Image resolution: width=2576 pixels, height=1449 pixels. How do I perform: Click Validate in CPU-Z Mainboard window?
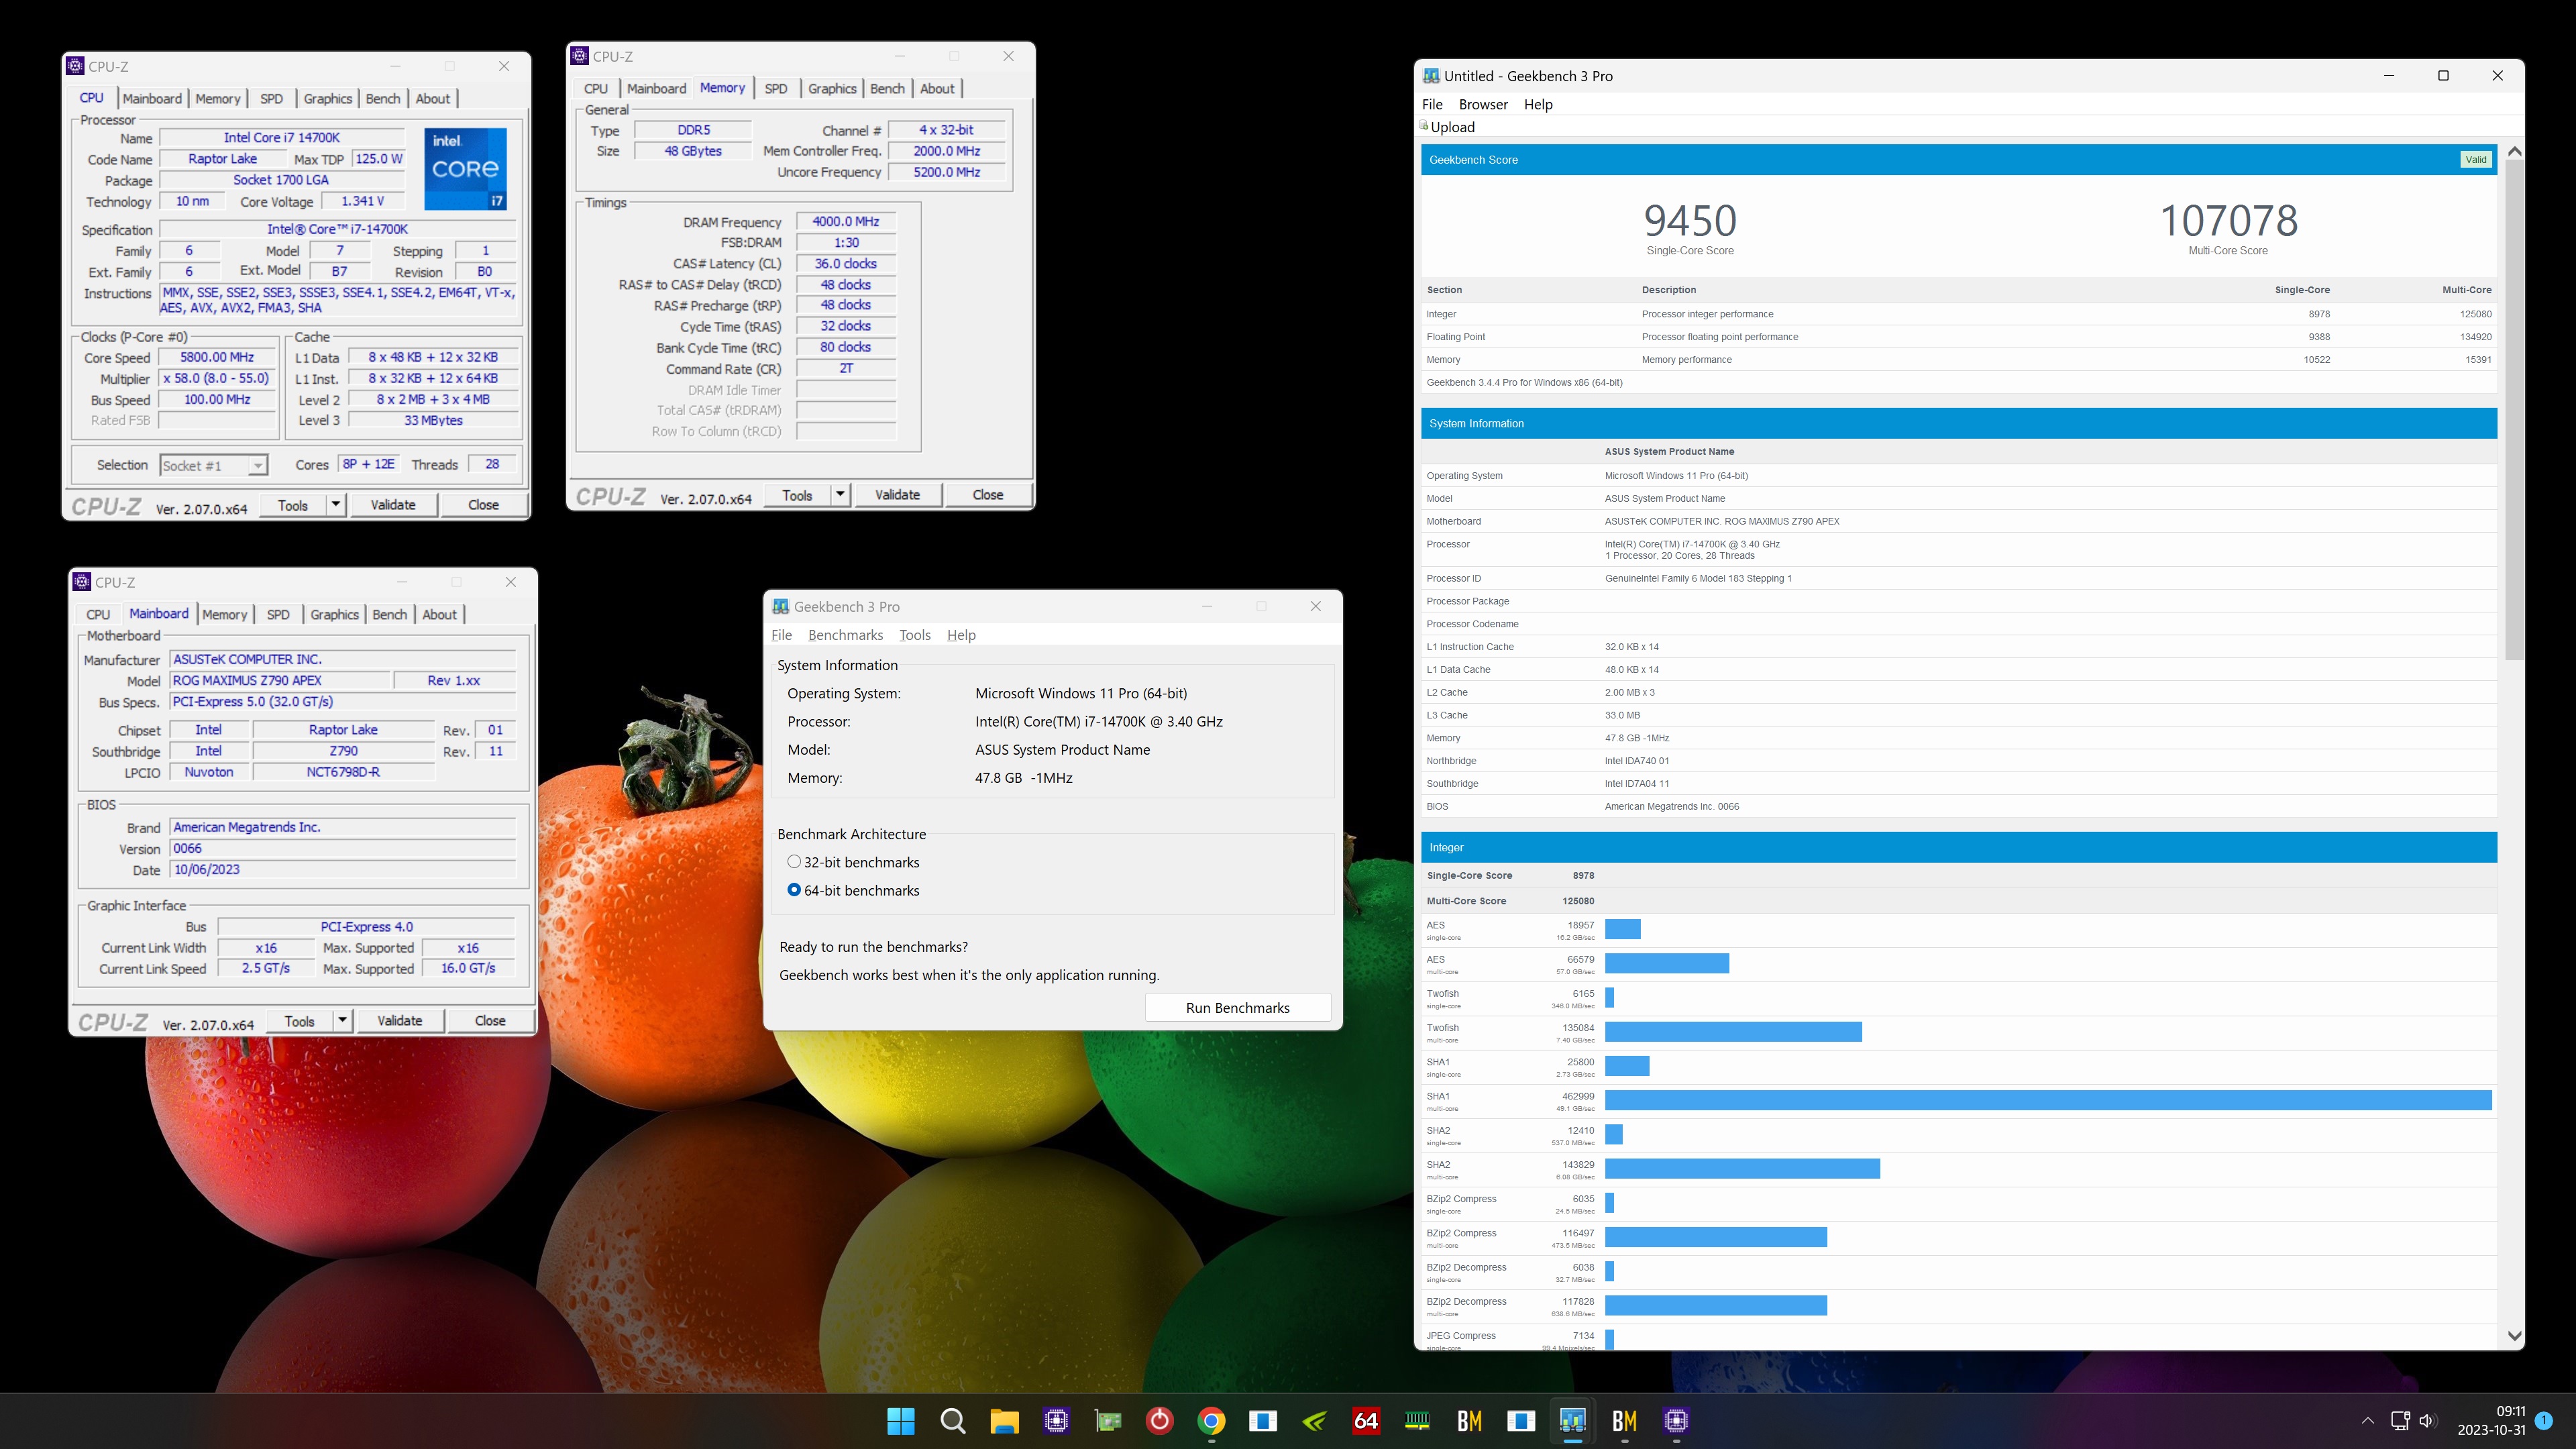click(x=400, y=1021)
